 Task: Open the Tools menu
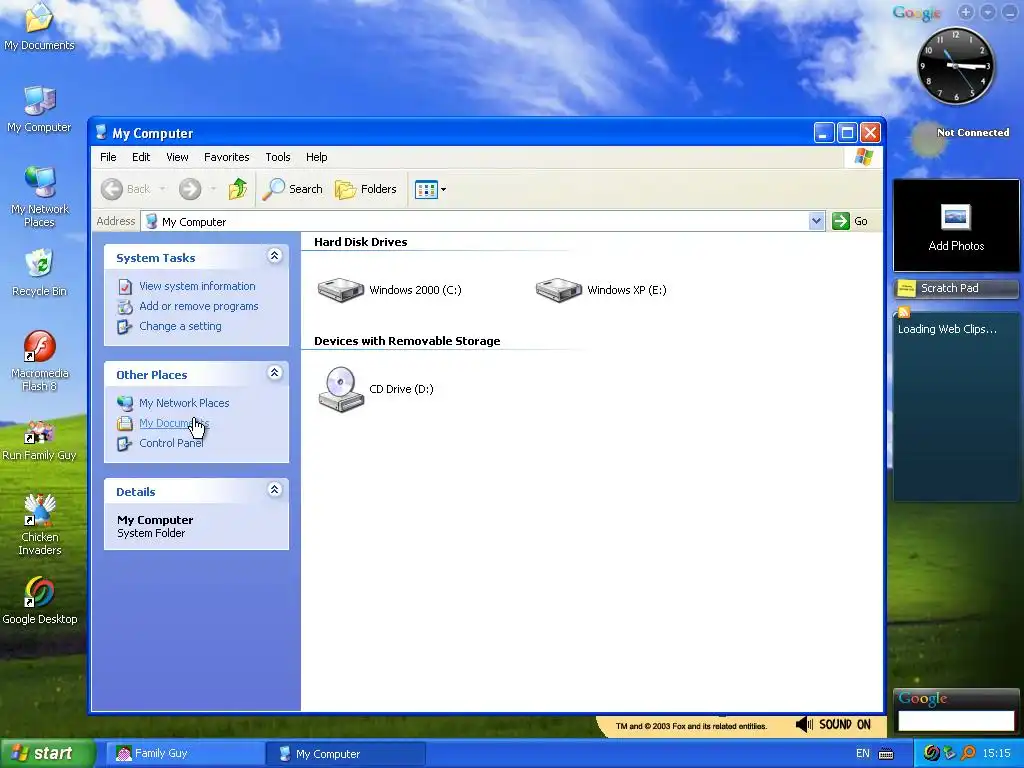[278, 157]
